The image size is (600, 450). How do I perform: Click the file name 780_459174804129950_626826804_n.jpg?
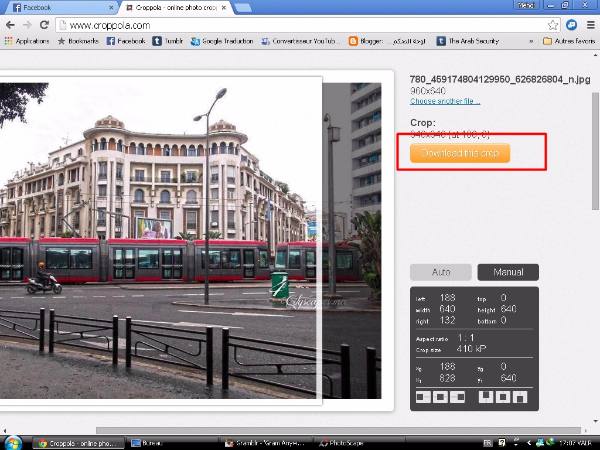[x=500, y=79]
